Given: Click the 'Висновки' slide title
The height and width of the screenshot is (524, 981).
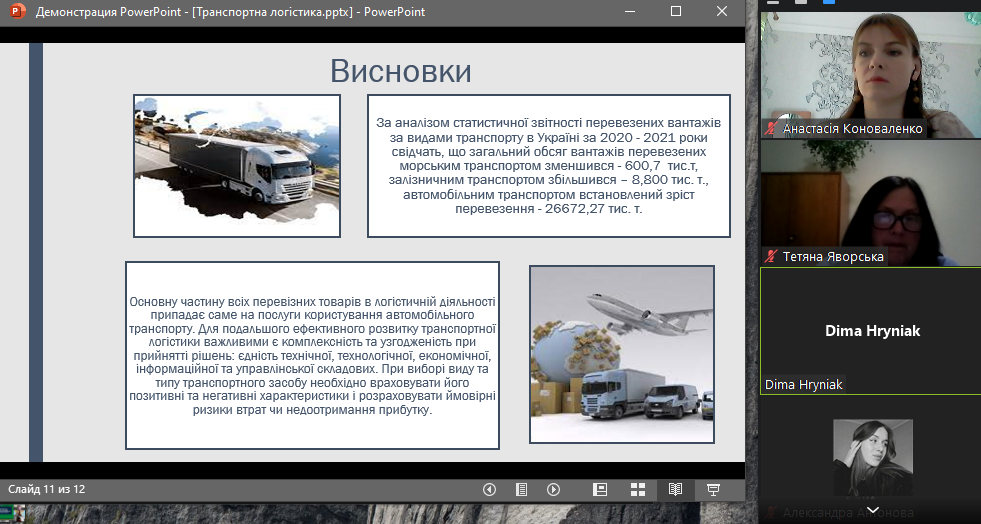Looking at the screenshot, I should (x=400, y=72).
